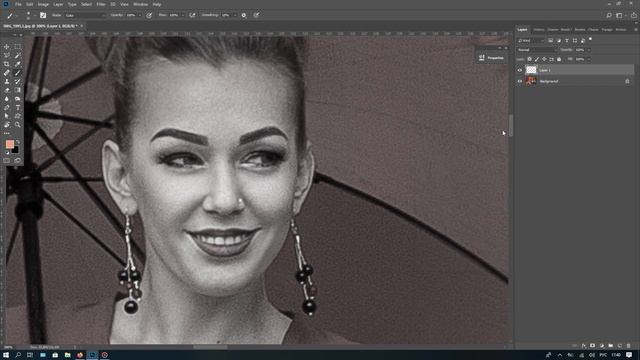Image resolution: width=640 pixels, height=360 pixels.
Task: Enable airbrush-style build-up
Action: pyautogui.click(x=192, y=16)
